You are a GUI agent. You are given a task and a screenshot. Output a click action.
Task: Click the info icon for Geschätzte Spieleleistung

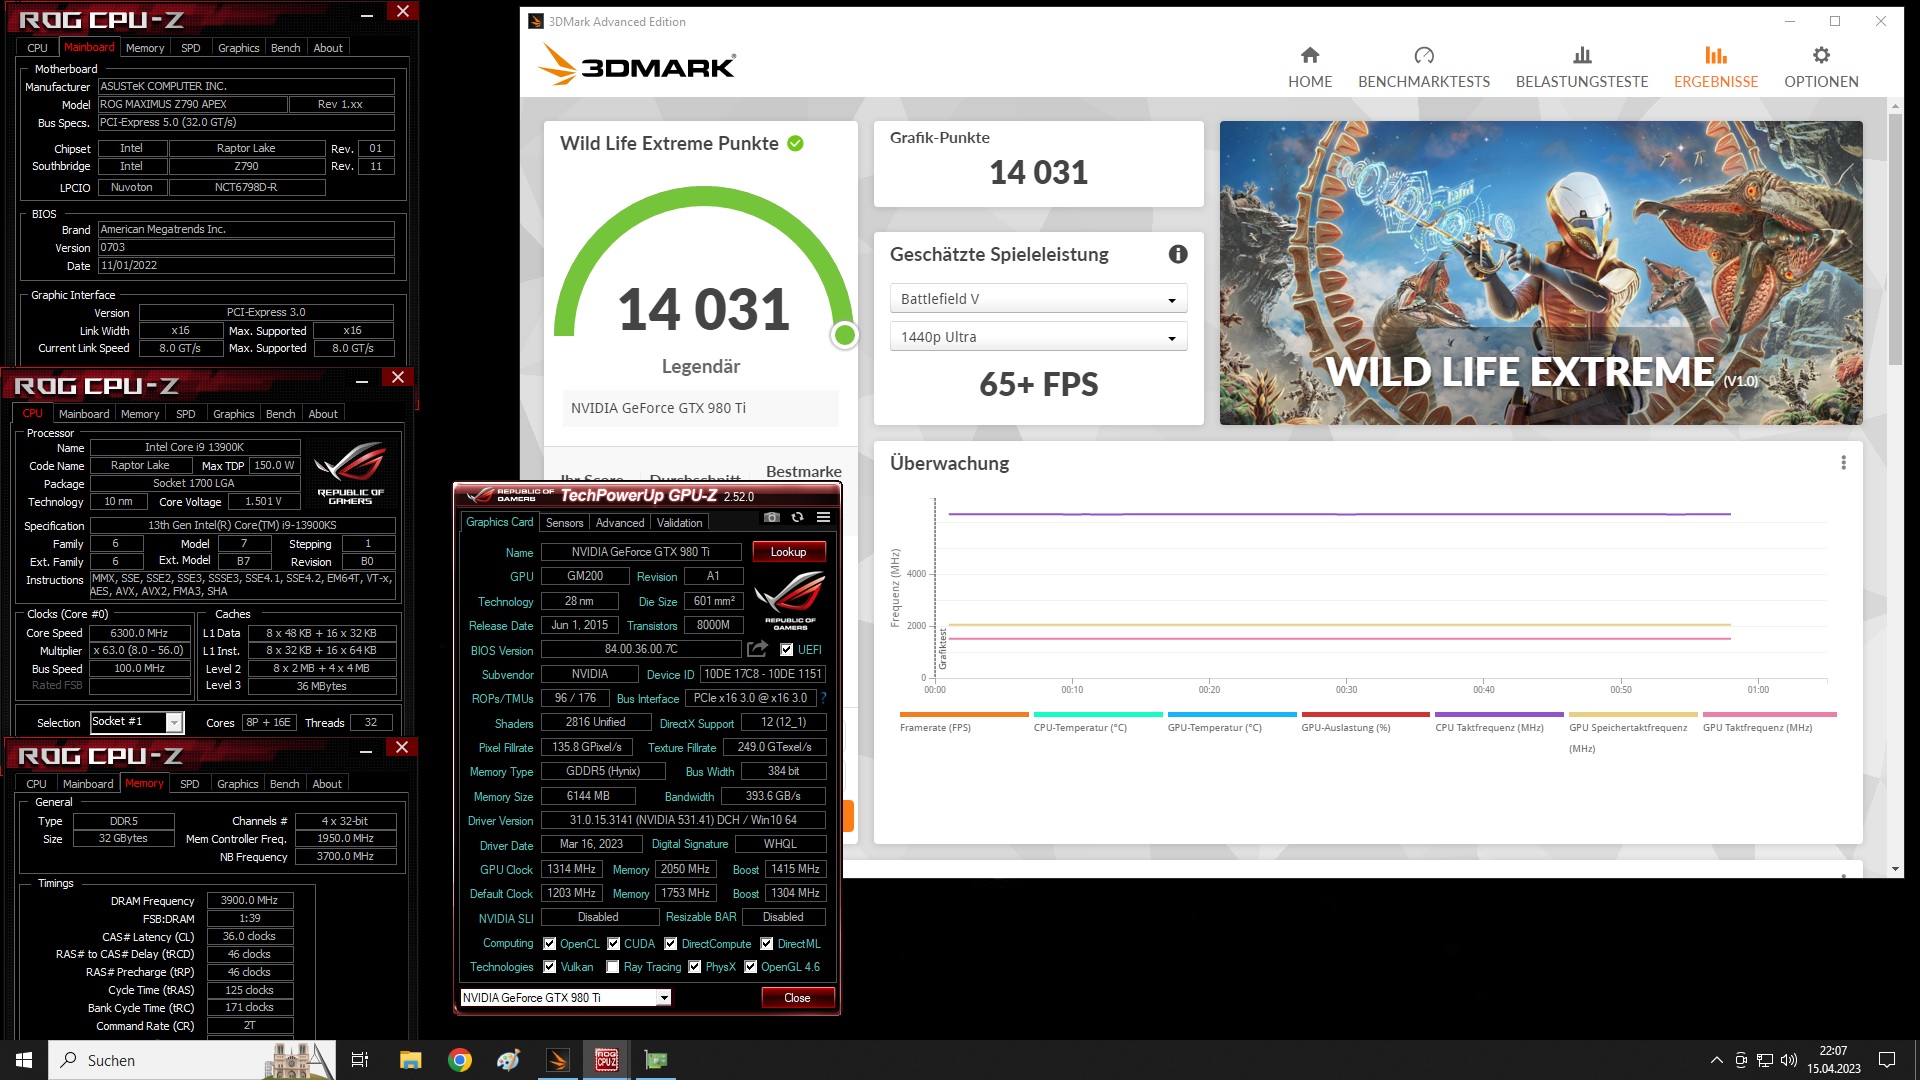(x=1178, y=254)
